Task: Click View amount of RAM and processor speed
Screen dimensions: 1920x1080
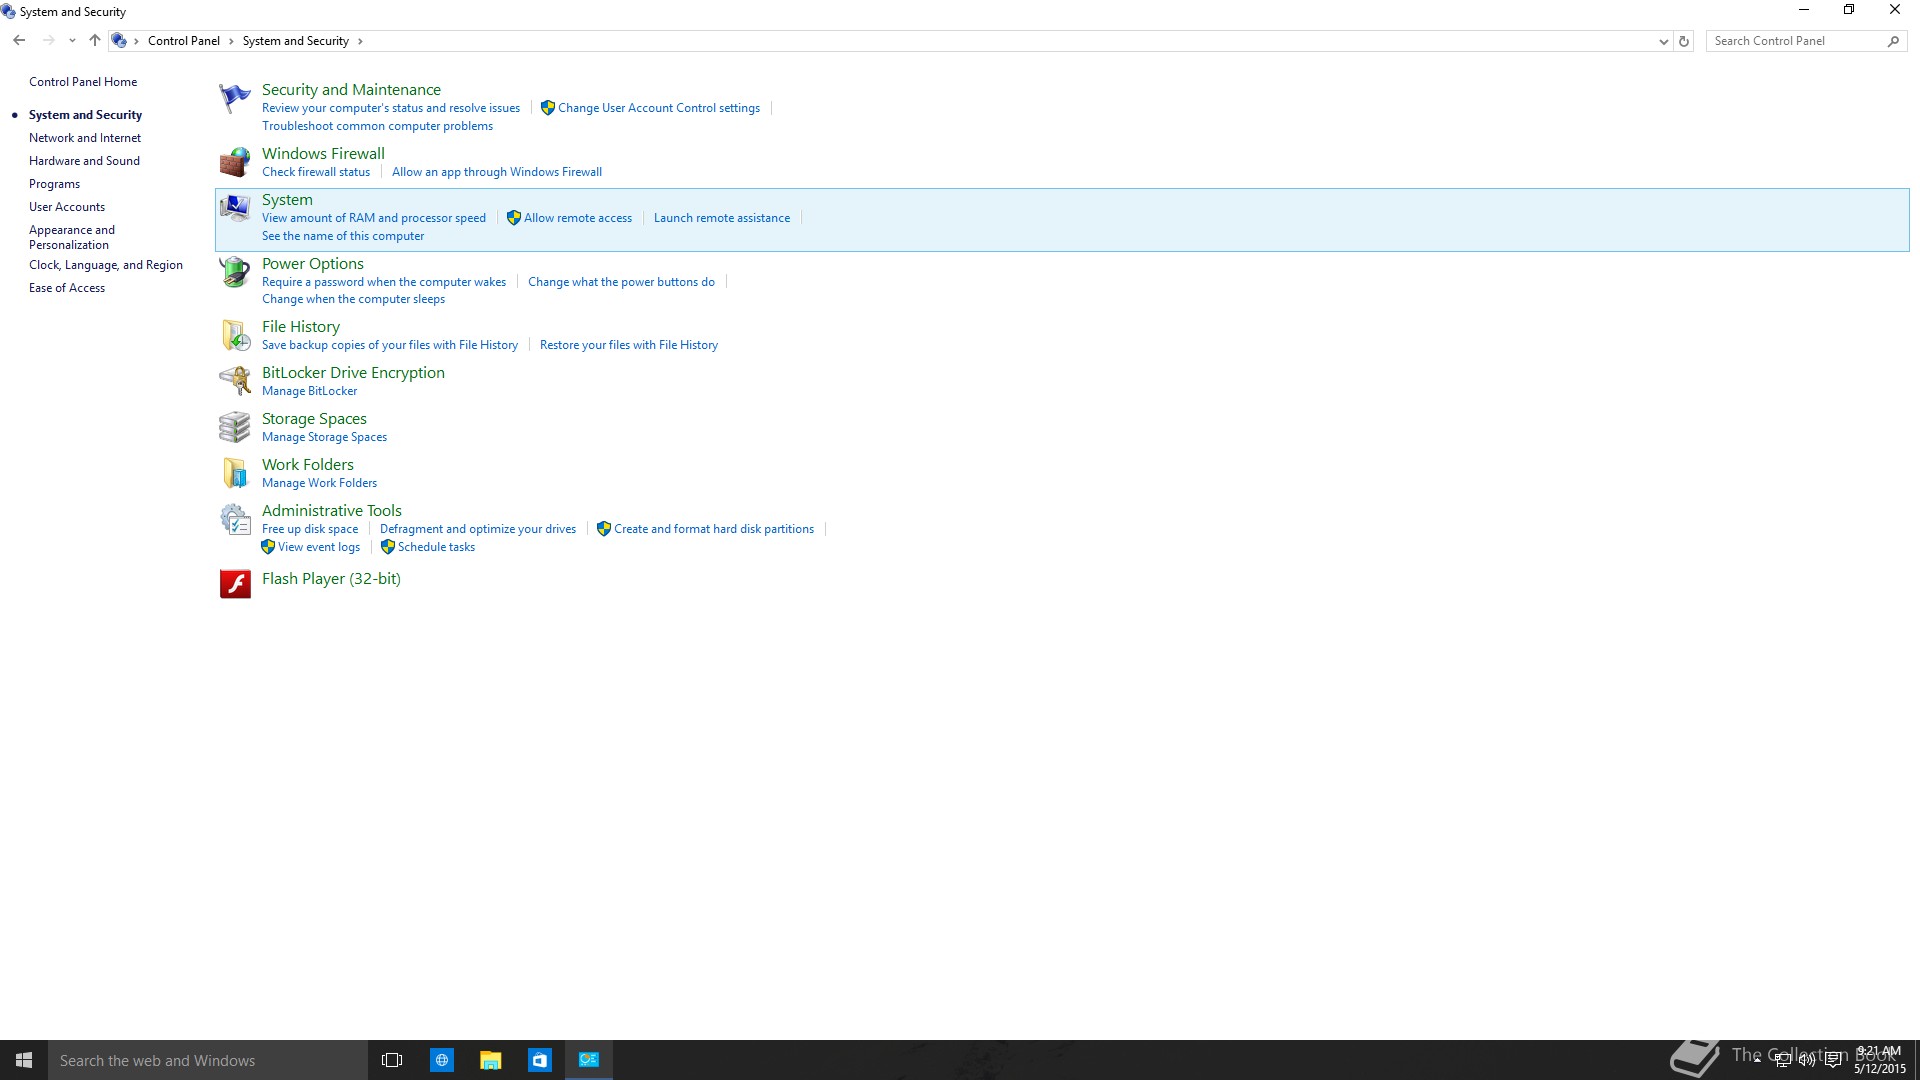Action: (x=374, y=218)
